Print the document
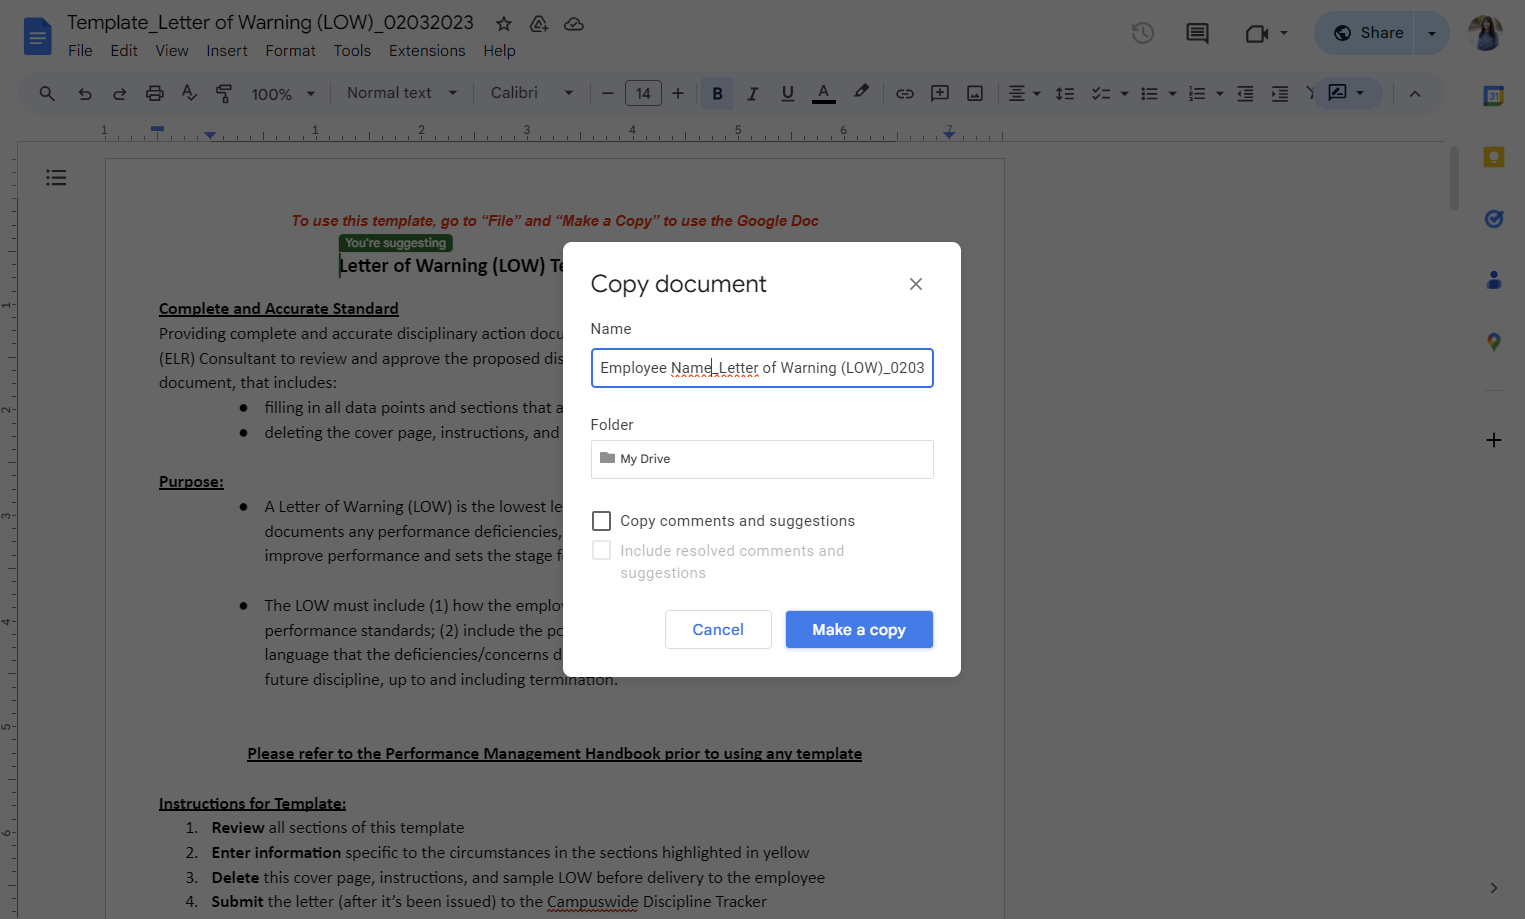1525x919 pixels. (154, 93)
